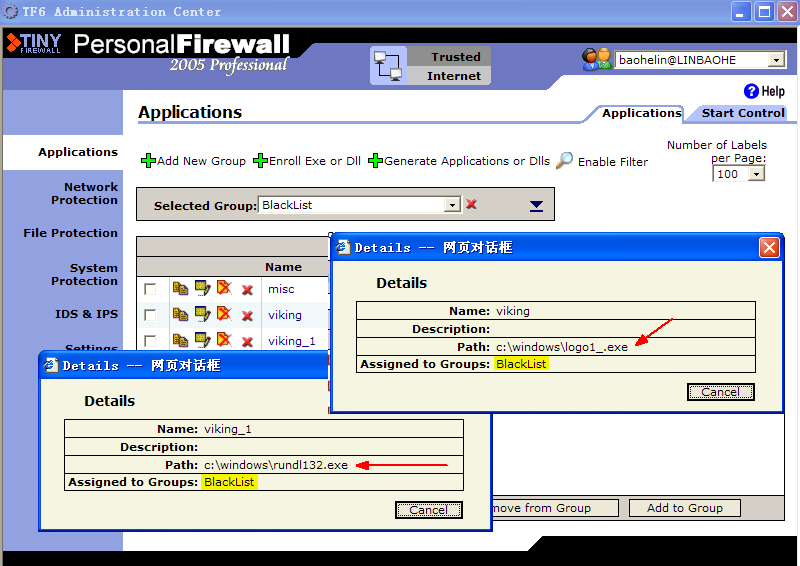
Task: Click the path c:\windows\rundl132.exe
Action: 276,465
